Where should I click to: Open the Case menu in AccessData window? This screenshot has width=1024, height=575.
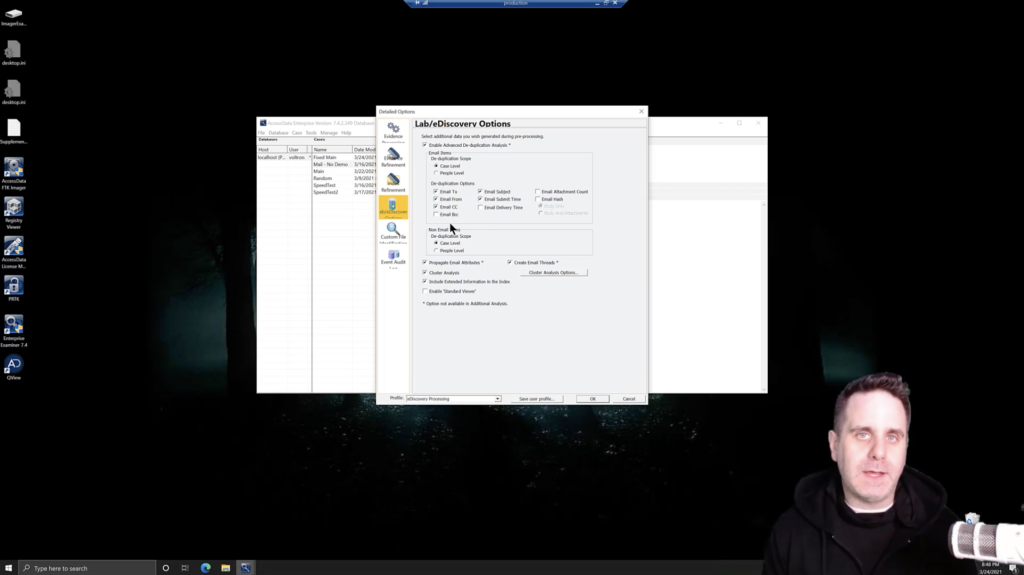(297, 133)
